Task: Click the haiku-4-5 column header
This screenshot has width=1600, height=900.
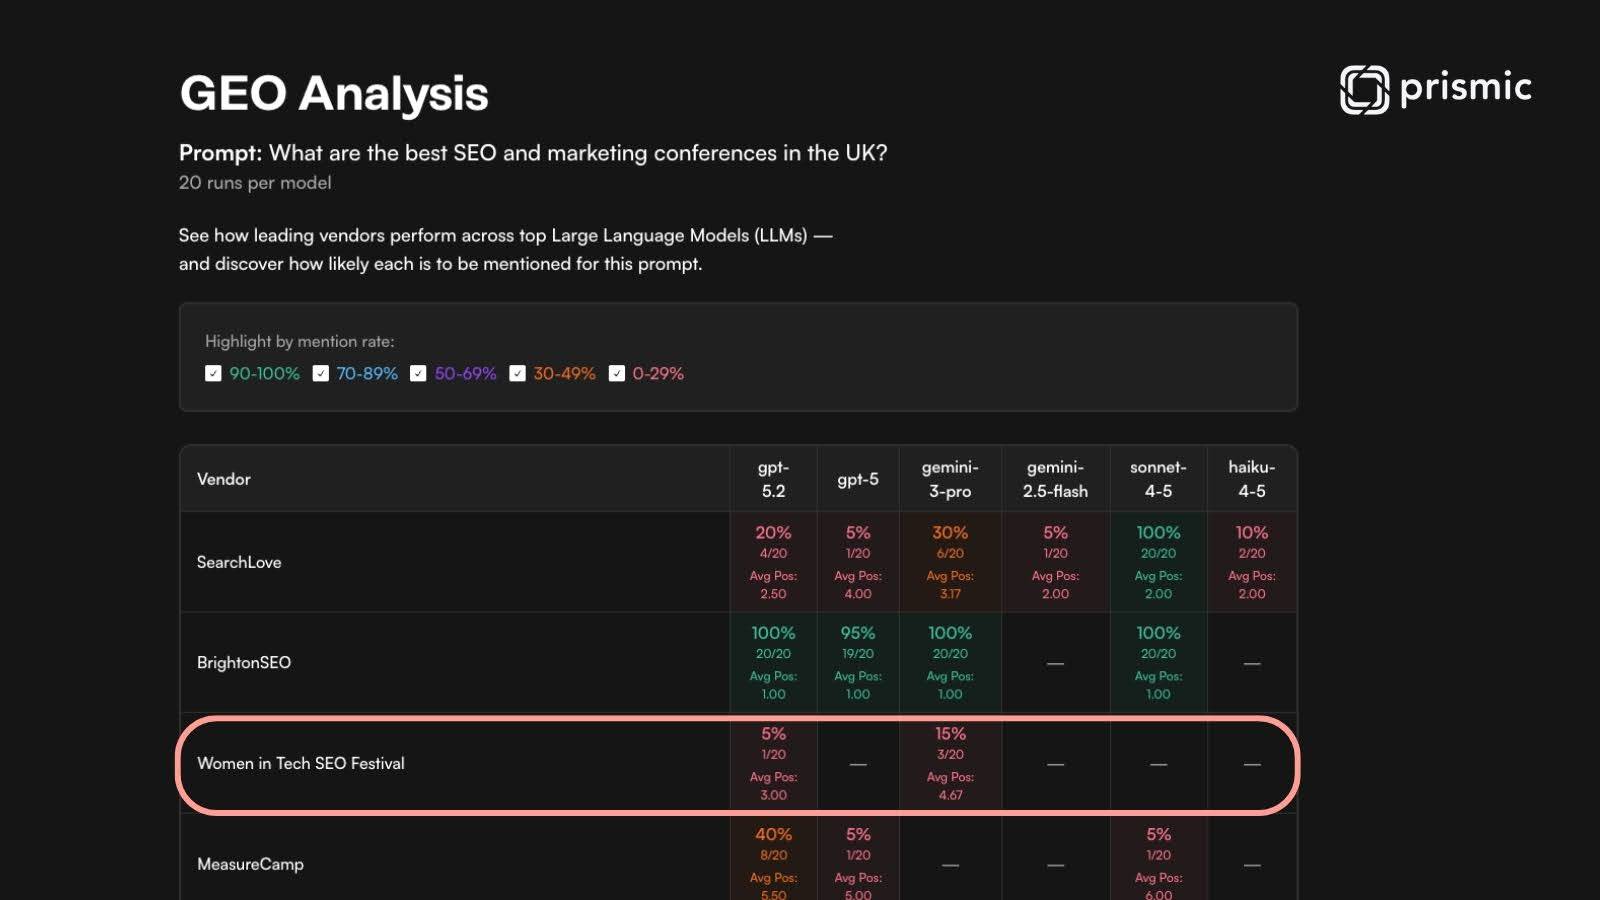Action: (1251, 478)
